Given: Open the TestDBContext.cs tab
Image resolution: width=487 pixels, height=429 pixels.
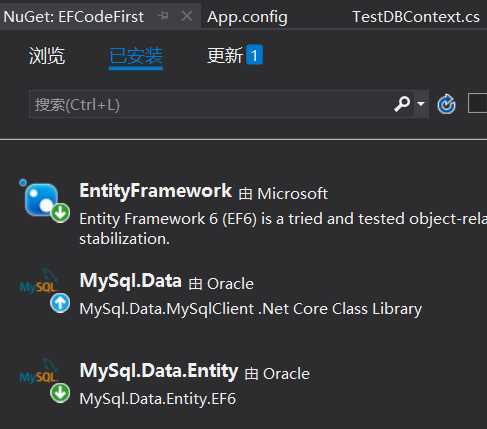Looking at the screenshot, I should (416, 17).
